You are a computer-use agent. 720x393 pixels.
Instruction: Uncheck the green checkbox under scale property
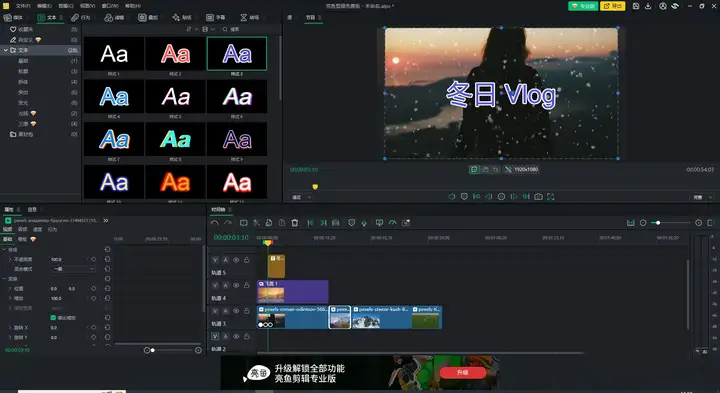point(53,318)
